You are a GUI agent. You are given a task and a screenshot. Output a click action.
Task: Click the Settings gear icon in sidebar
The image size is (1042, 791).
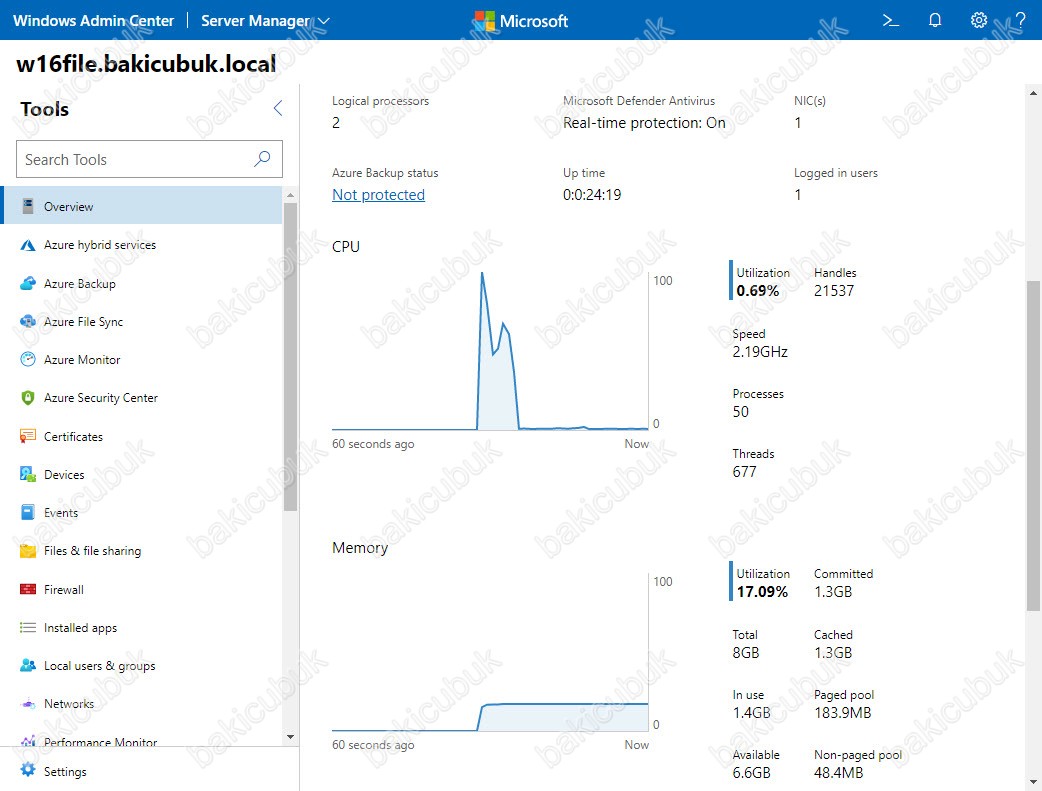click(x=28, y=770)
